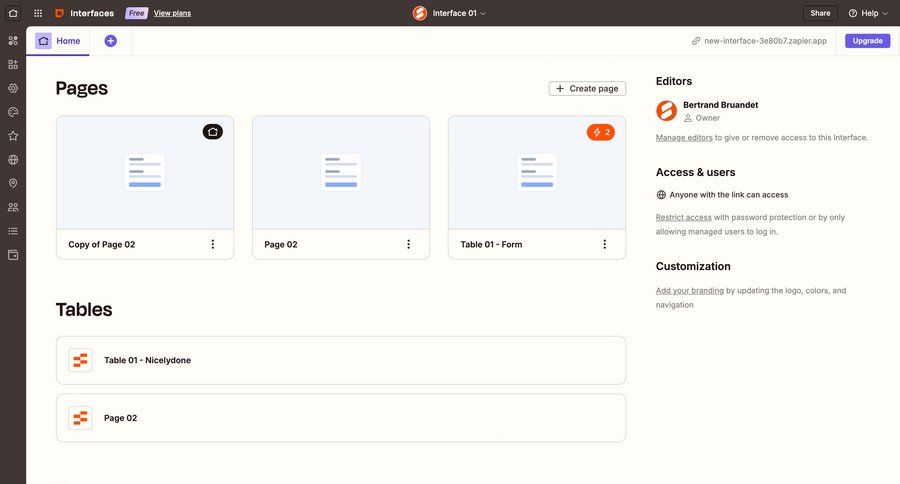
Task: Switch to the Home tab
Action: pos(58,41)
